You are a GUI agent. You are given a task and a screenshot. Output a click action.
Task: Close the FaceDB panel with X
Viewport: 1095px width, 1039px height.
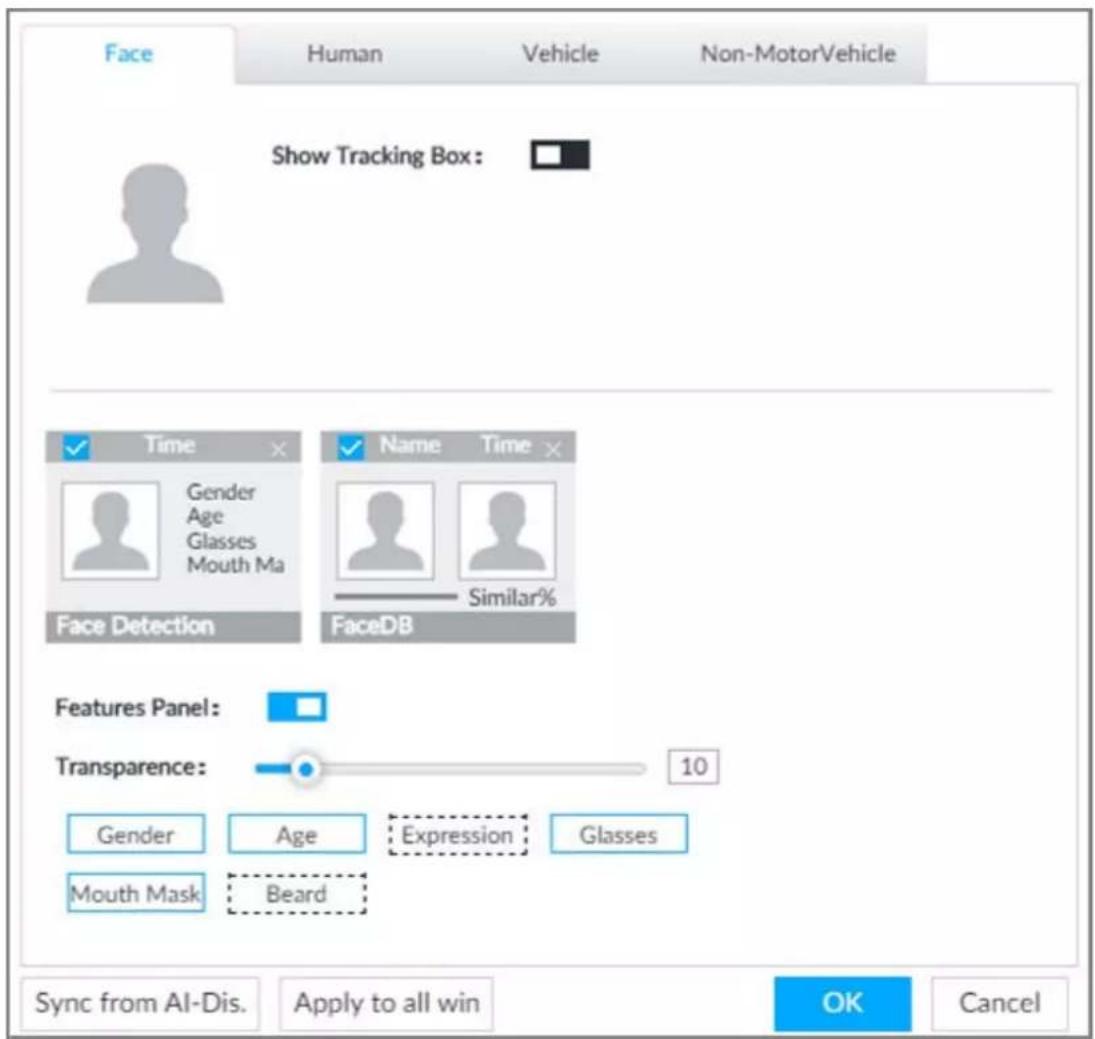[553, 449]
